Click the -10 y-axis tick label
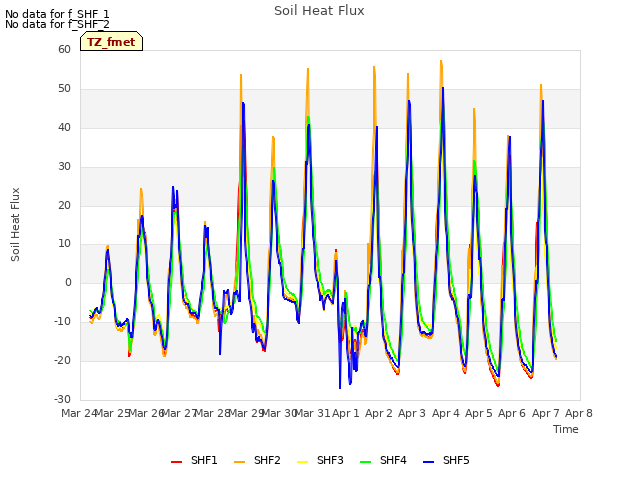The height and width of the screenshot is (480, 640). tap(63, 322)
